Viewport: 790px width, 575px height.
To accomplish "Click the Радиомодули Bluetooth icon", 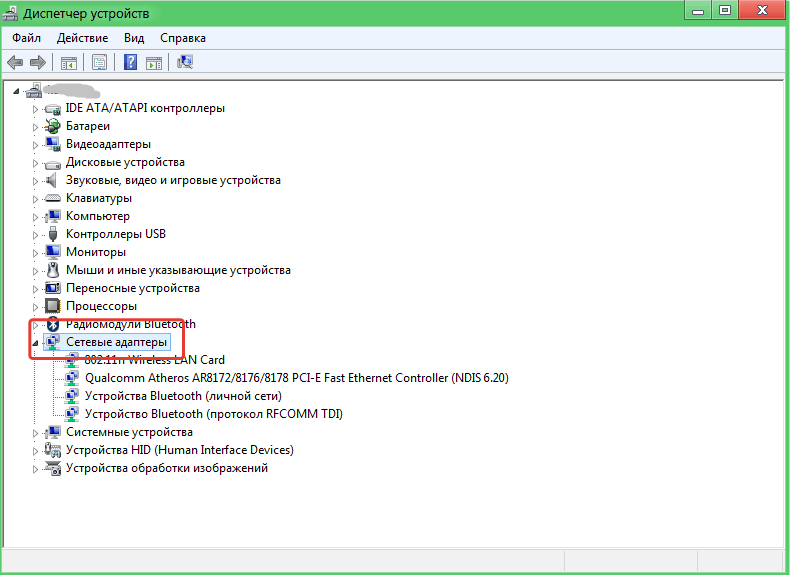I will click(53, 324).
